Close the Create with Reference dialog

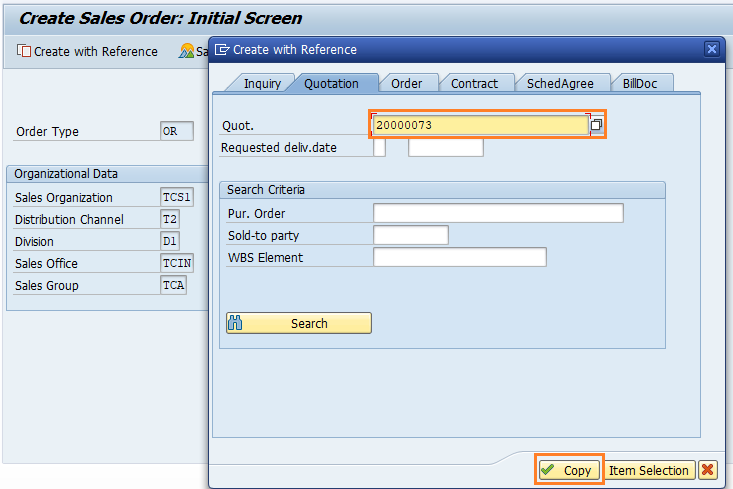711,49
